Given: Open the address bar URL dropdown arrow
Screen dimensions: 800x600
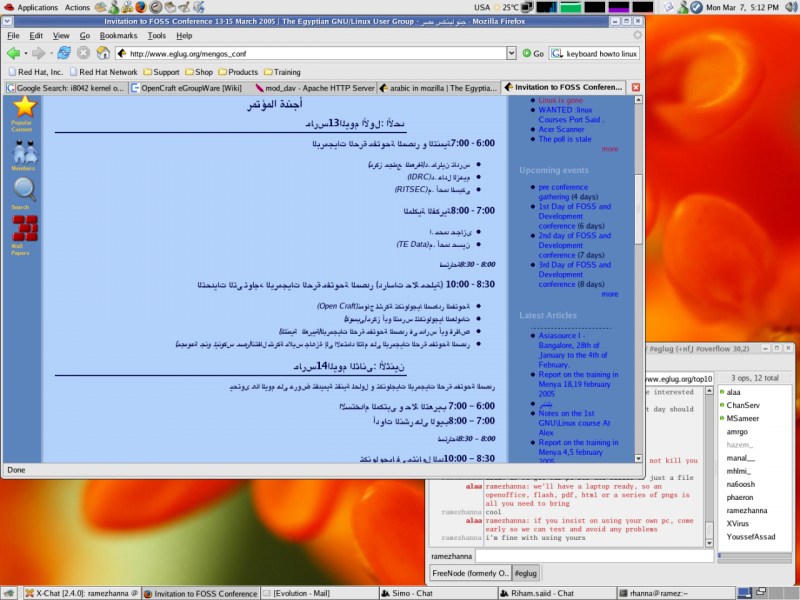Looking at the screenshot, I should (x=512, y=55).
